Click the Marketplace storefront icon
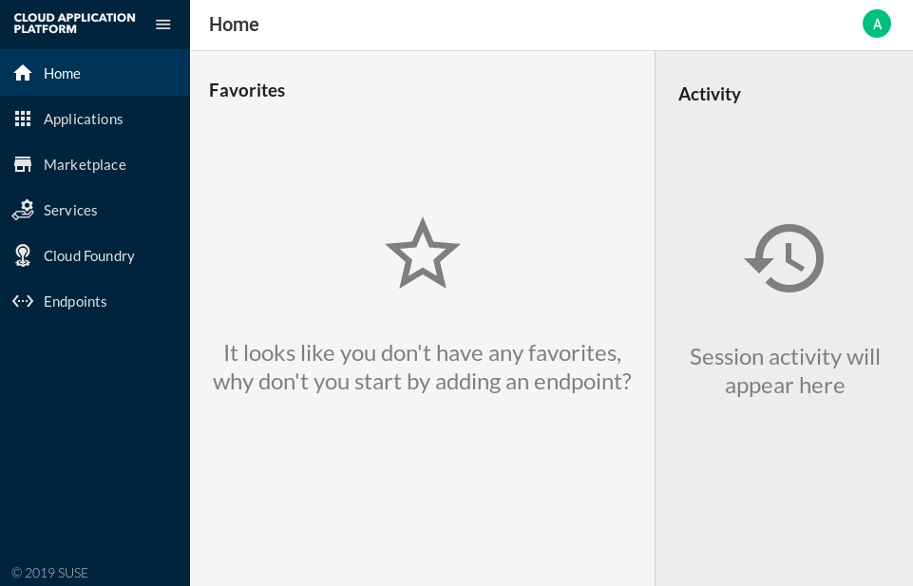 [22, 164]
